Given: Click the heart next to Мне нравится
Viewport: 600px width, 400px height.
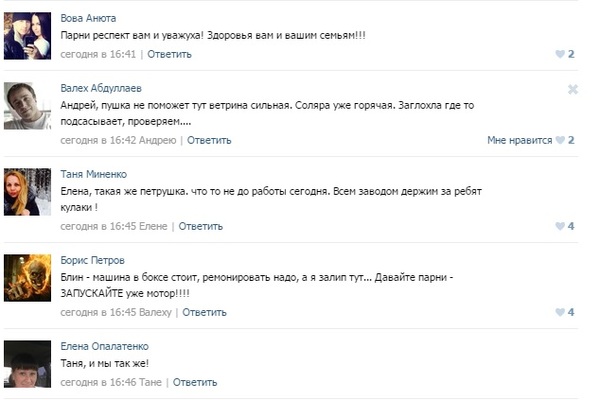Looking at the screenshot, I should (x=560, y=140).
